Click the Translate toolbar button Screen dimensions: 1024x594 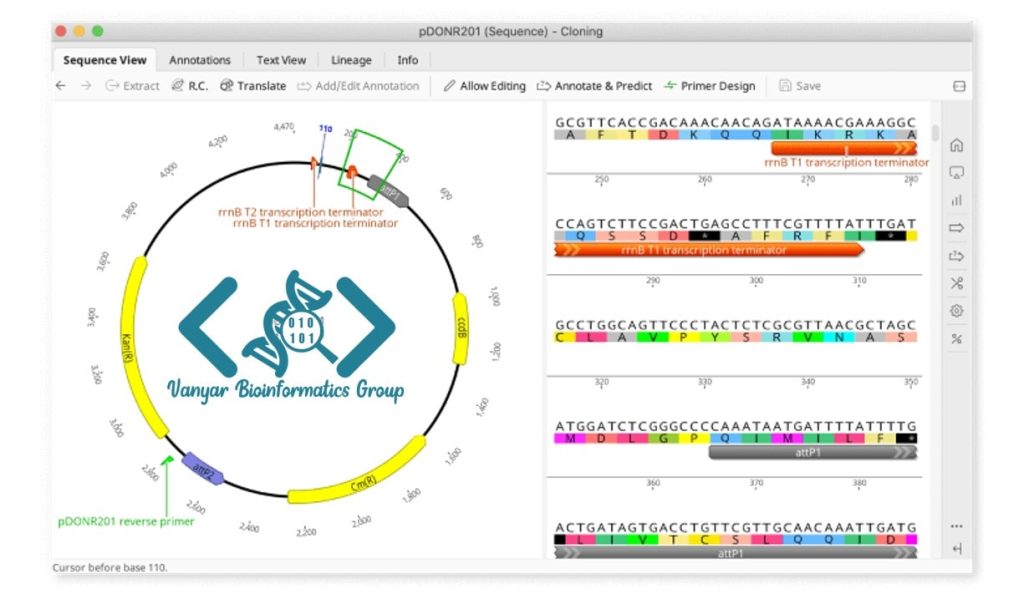point(253,86)
